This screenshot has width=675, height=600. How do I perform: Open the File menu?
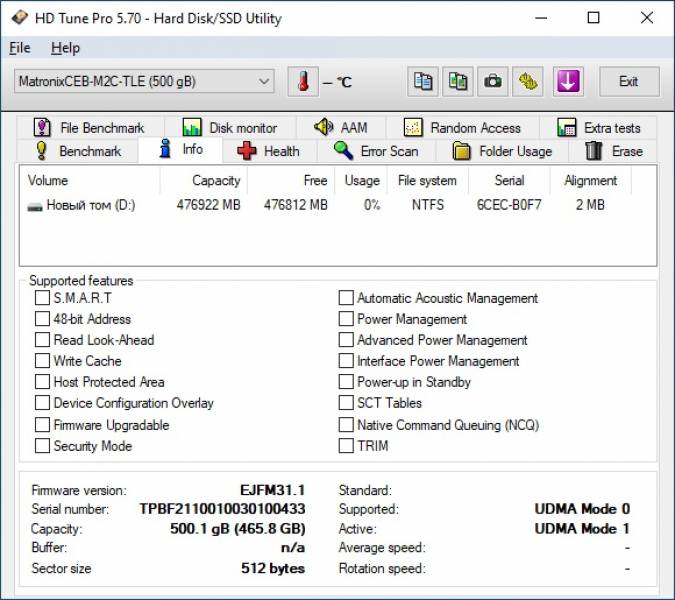coord(20,48)
